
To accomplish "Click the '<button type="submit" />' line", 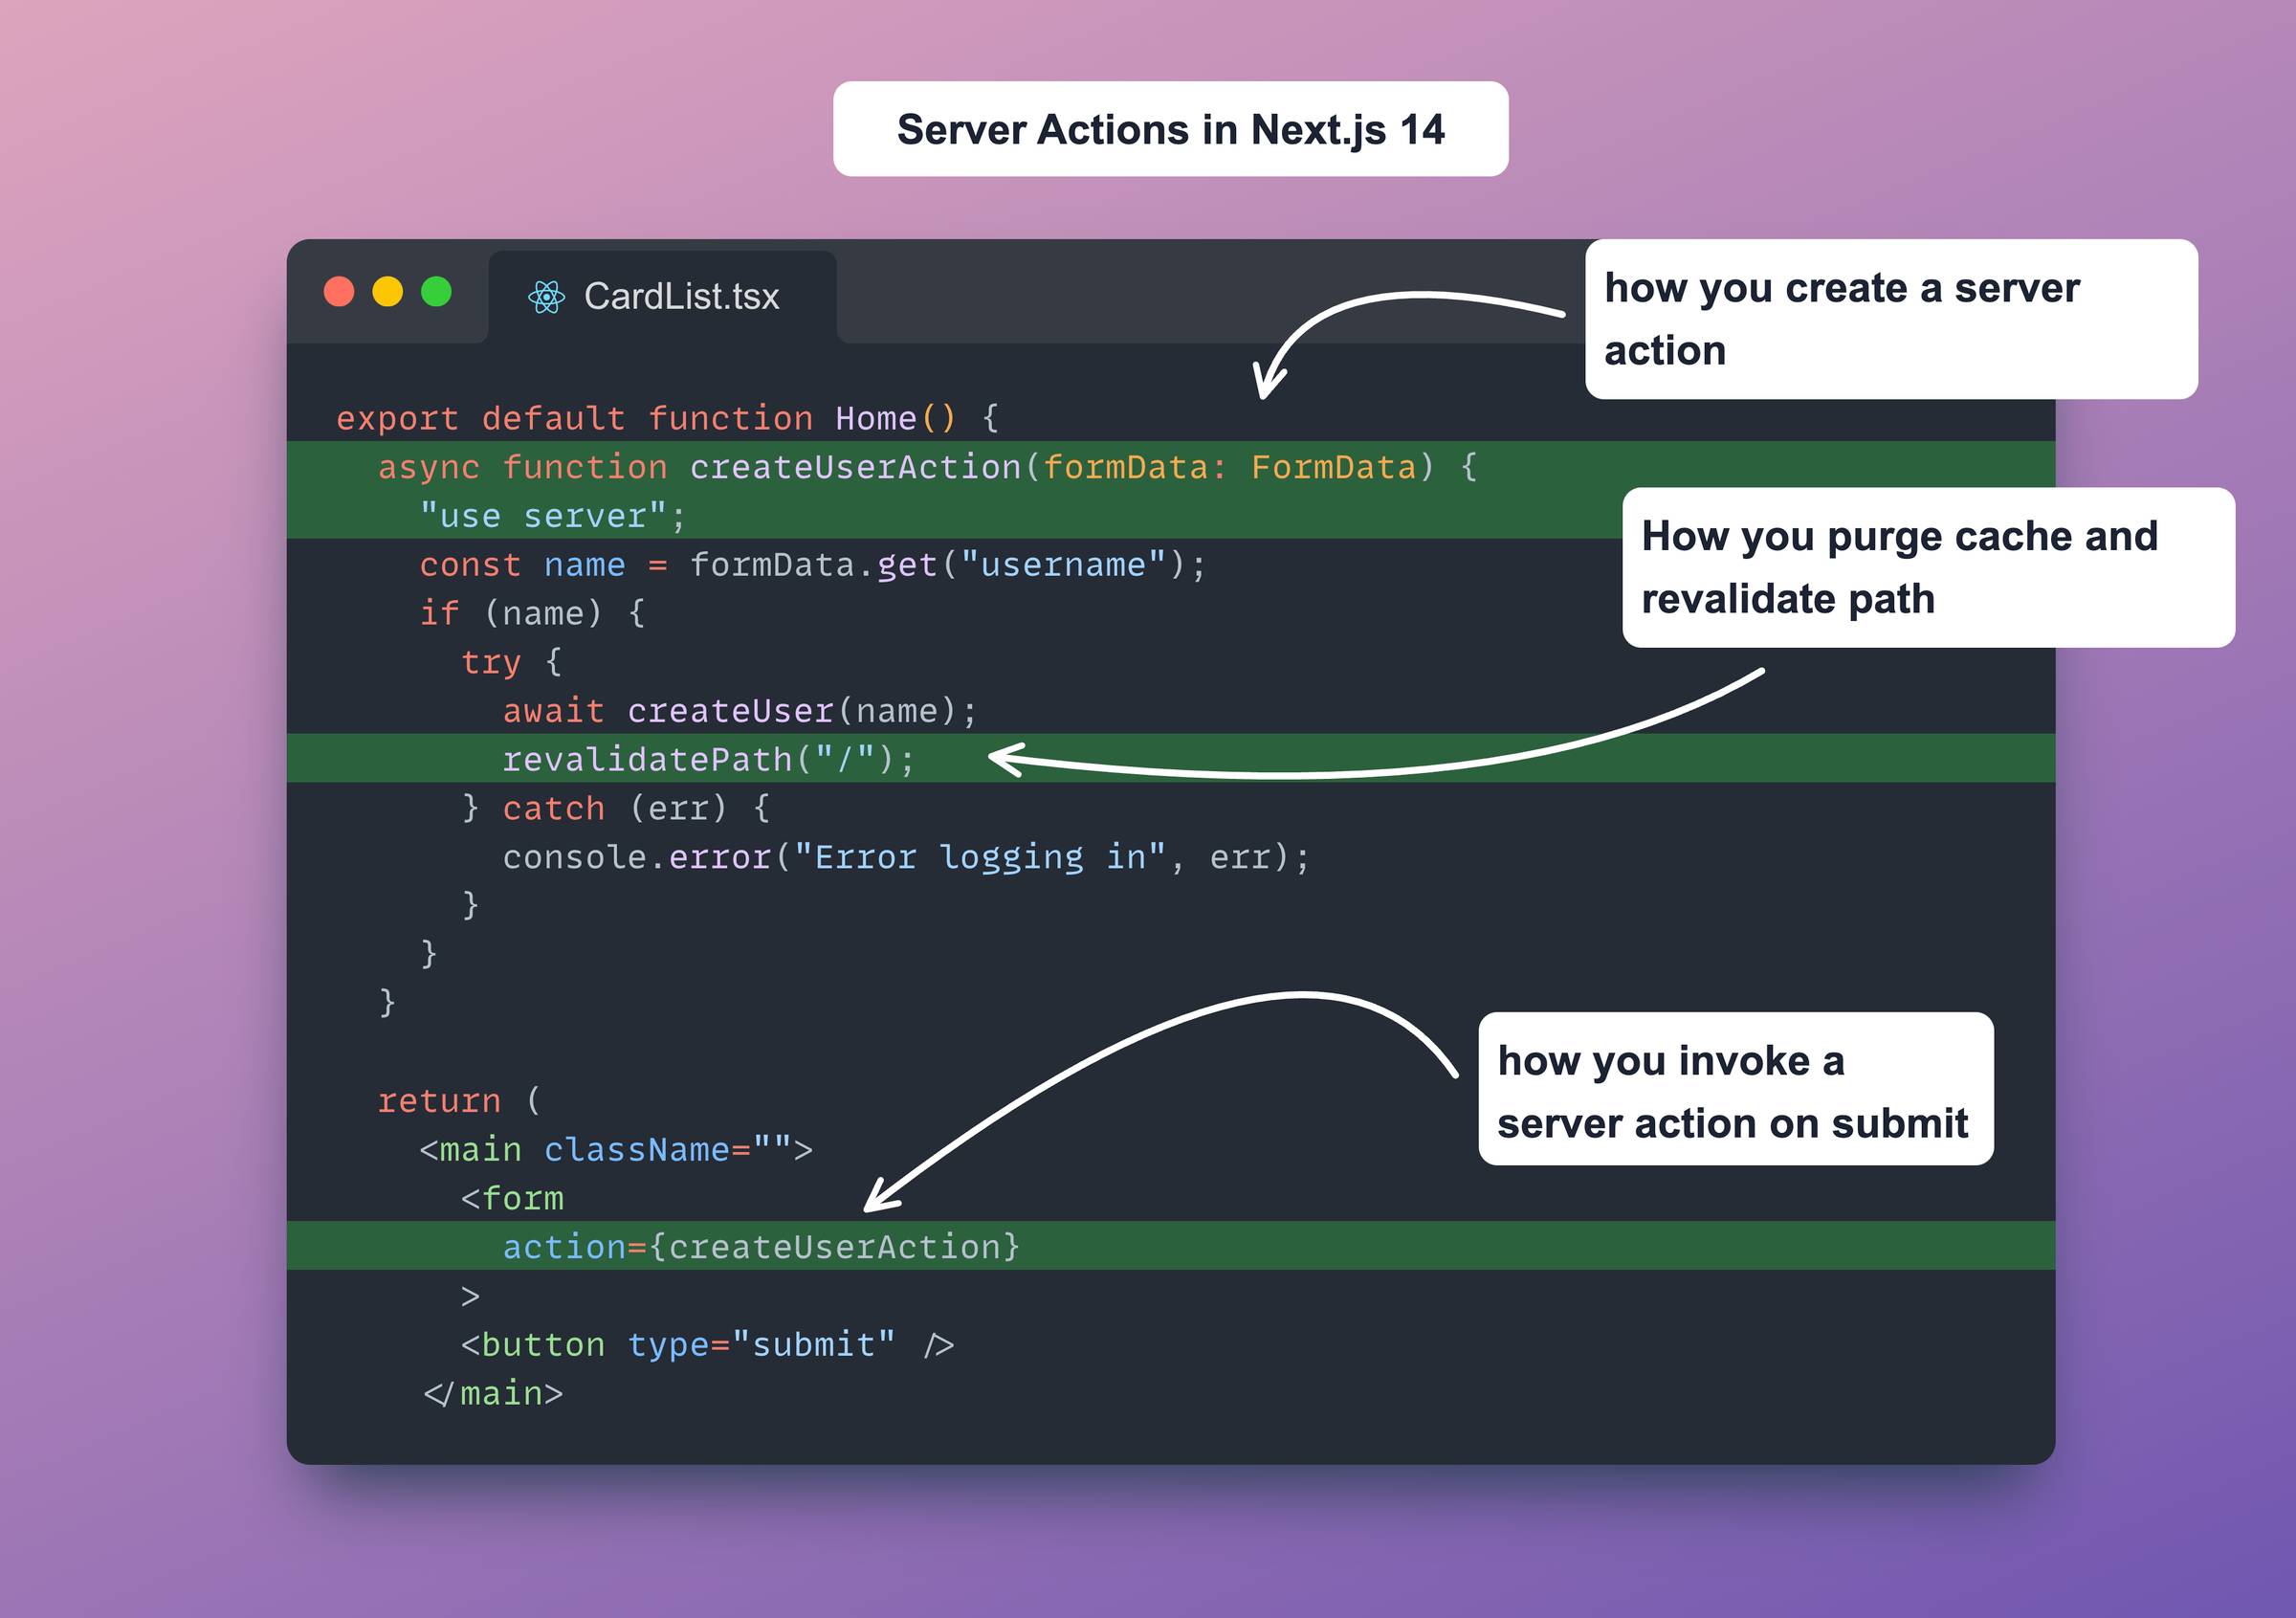I will point(708,1345).
